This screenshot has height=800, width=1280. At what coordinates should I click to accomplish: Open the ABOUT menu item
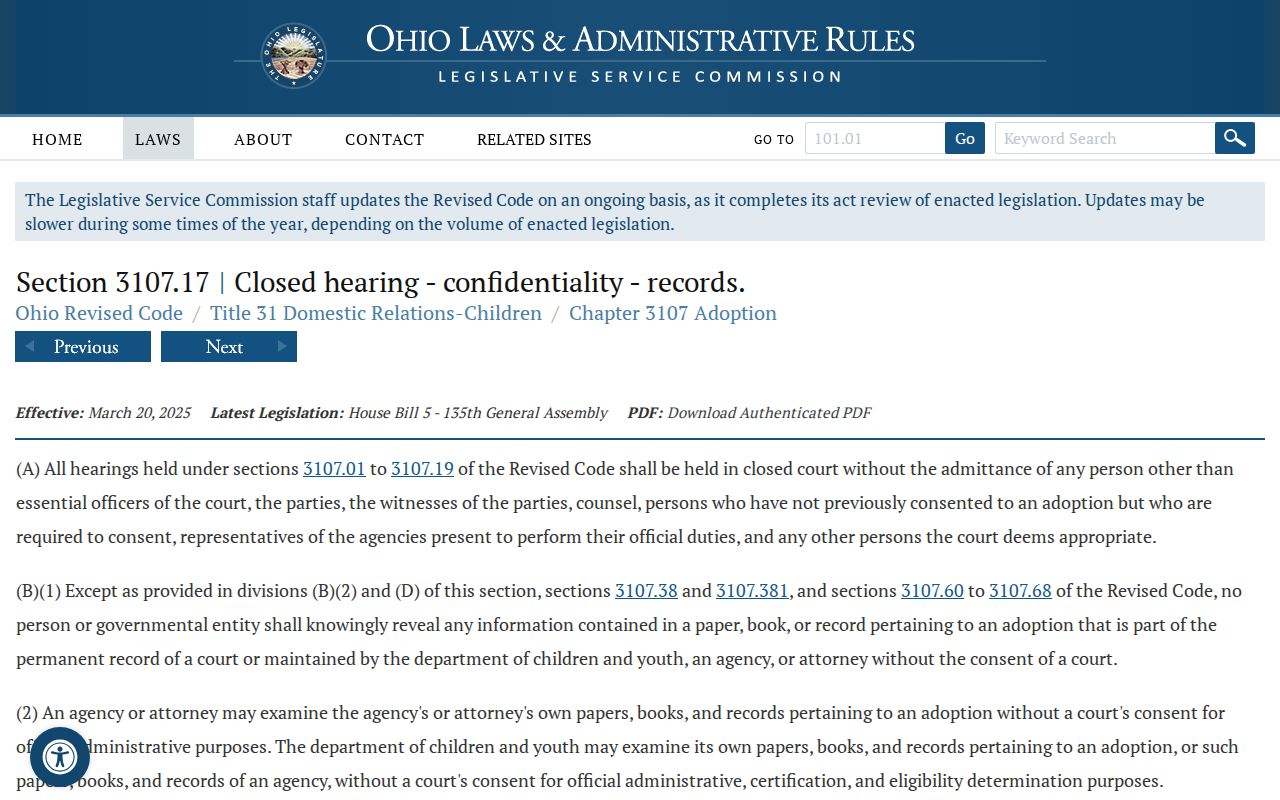(x=263, y=139)
